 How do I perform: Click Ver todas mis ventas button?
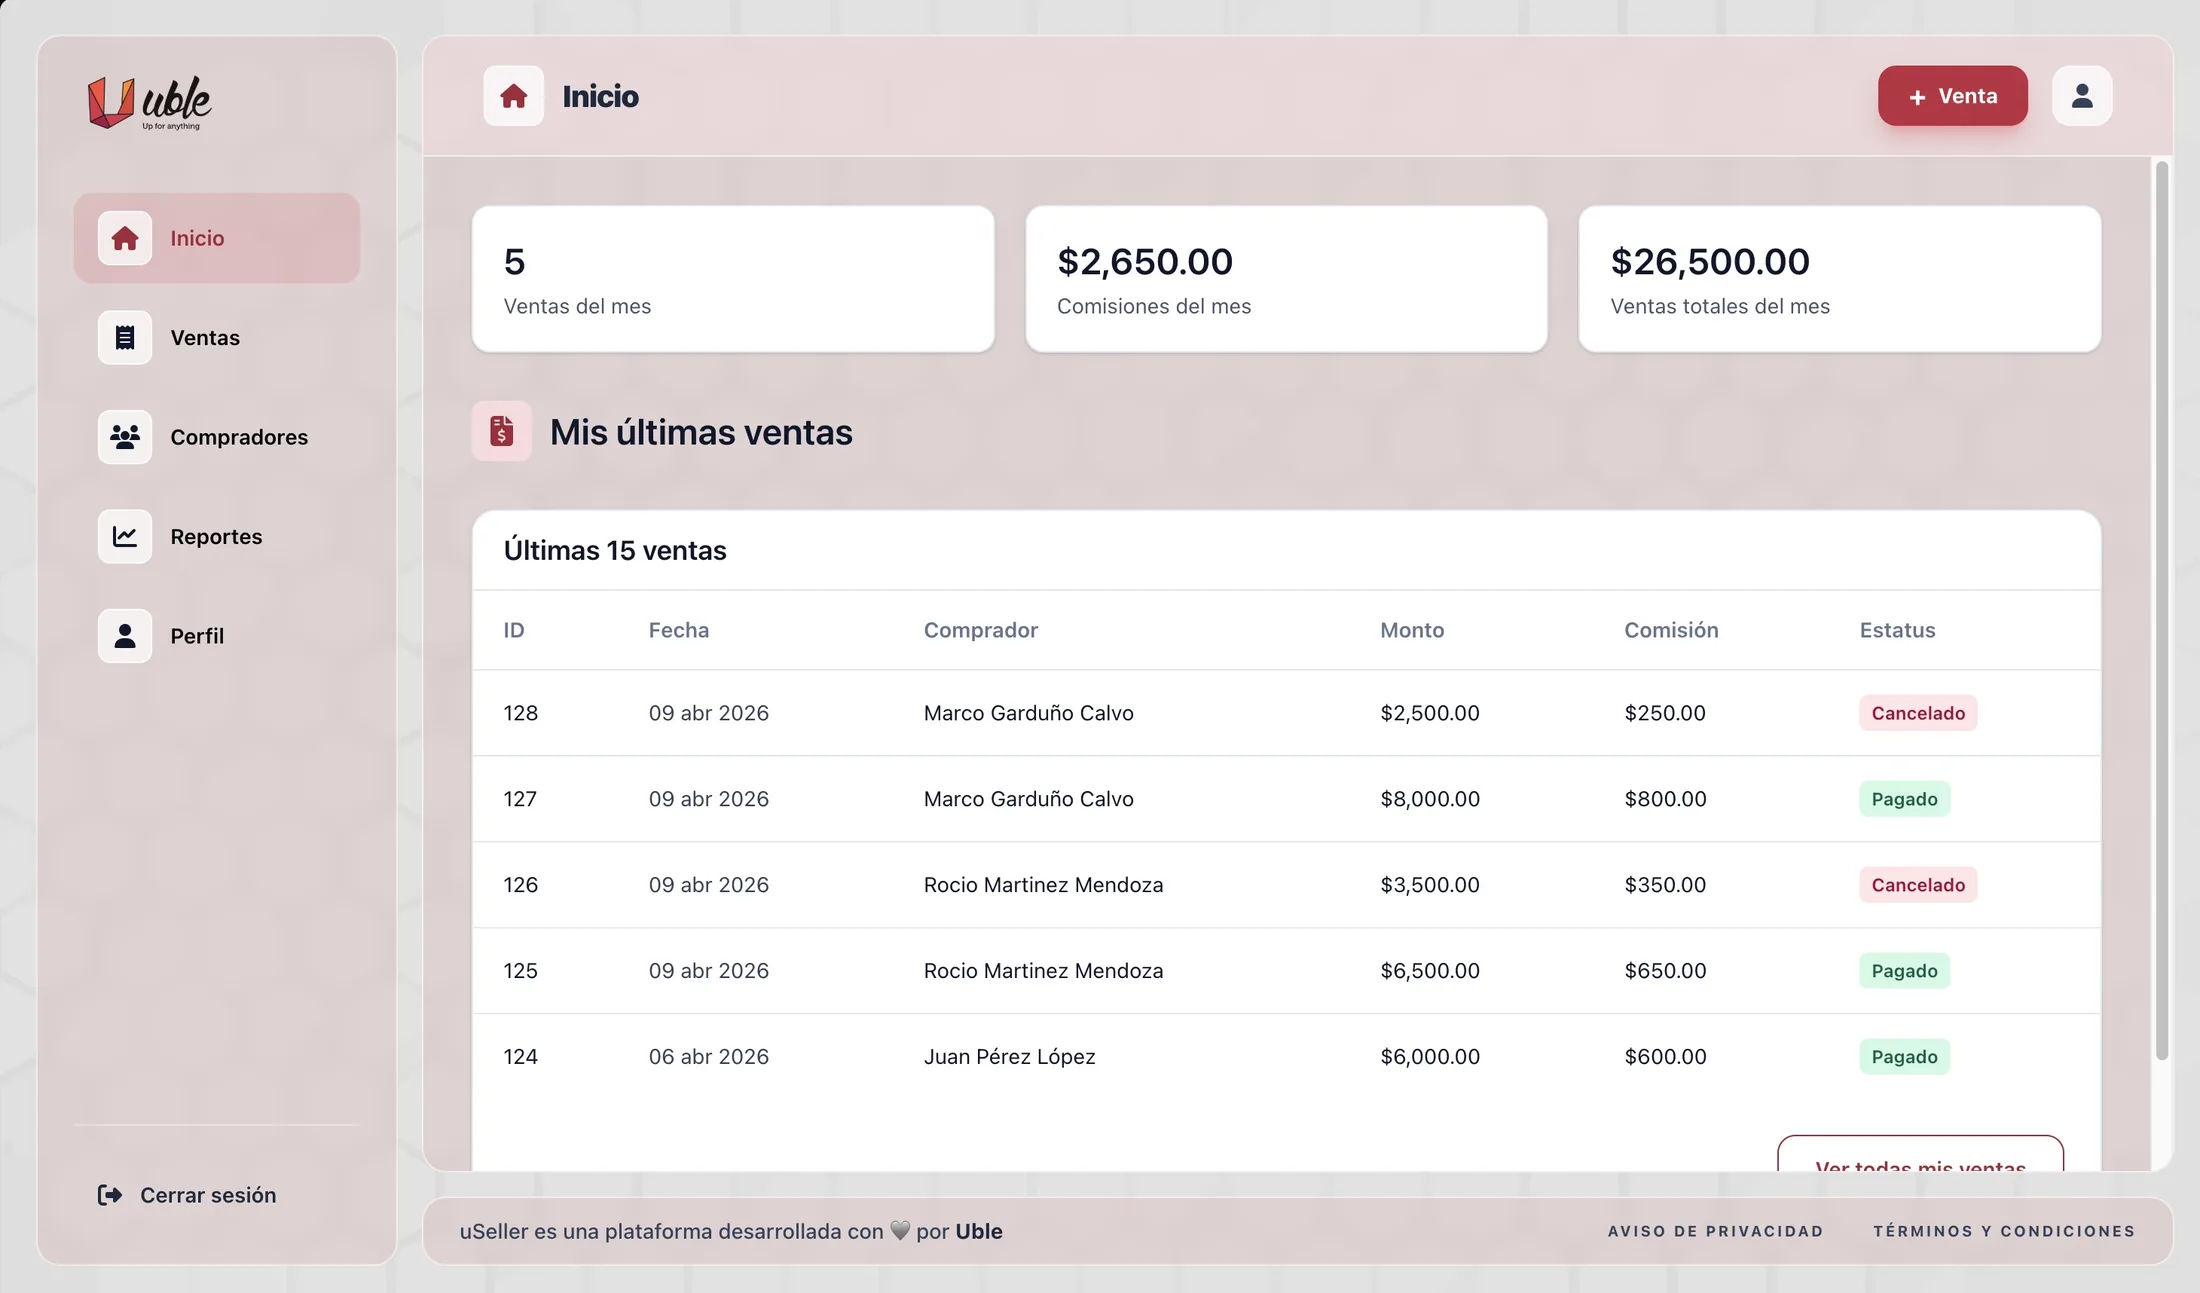pos(1920,1154)
